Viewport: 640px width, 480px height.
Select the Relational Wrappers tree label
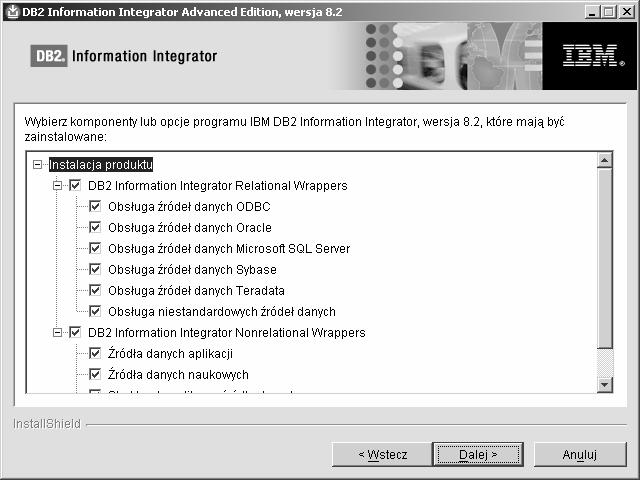218,186
